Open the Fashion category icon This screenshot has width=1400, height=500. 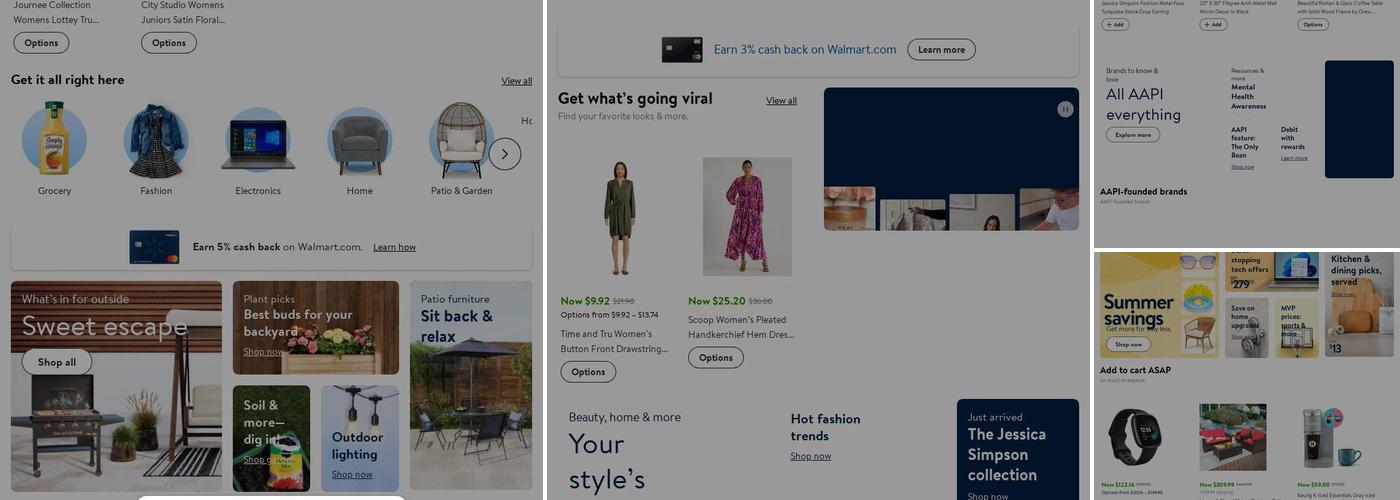tap(156, 140)
